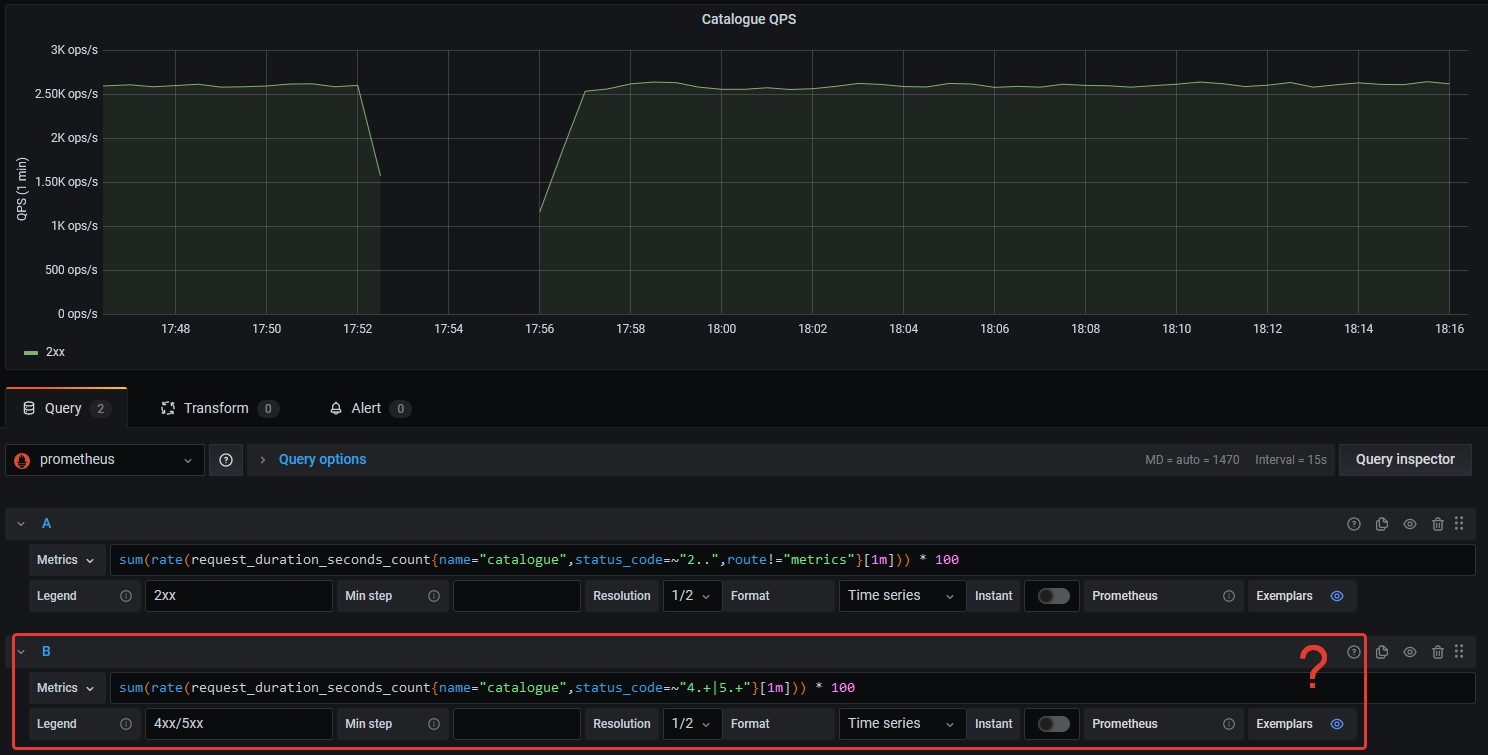Click the Min step info icon on query A
Image resolution: width=1488 pixels, height=755 pixels.
click(434, 595)
